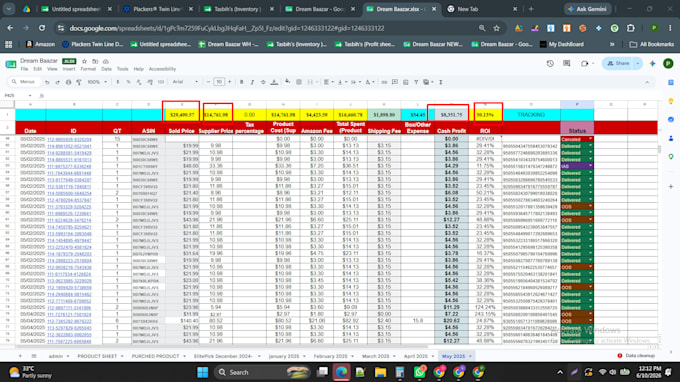The image size is (680, 382).
Task: Click the Share button
Action: [618, 63]
